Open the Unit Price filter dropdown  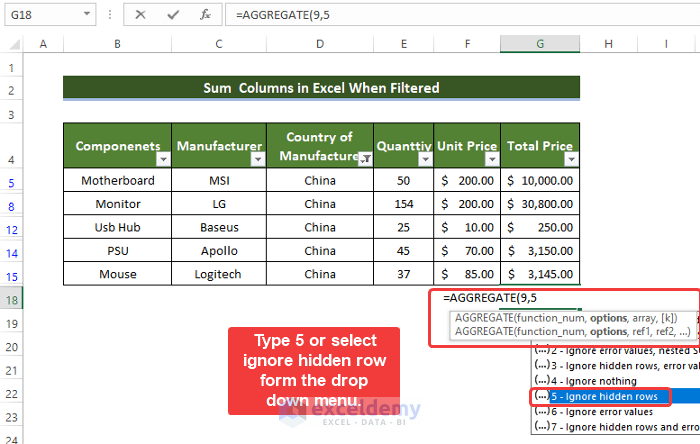490,159
